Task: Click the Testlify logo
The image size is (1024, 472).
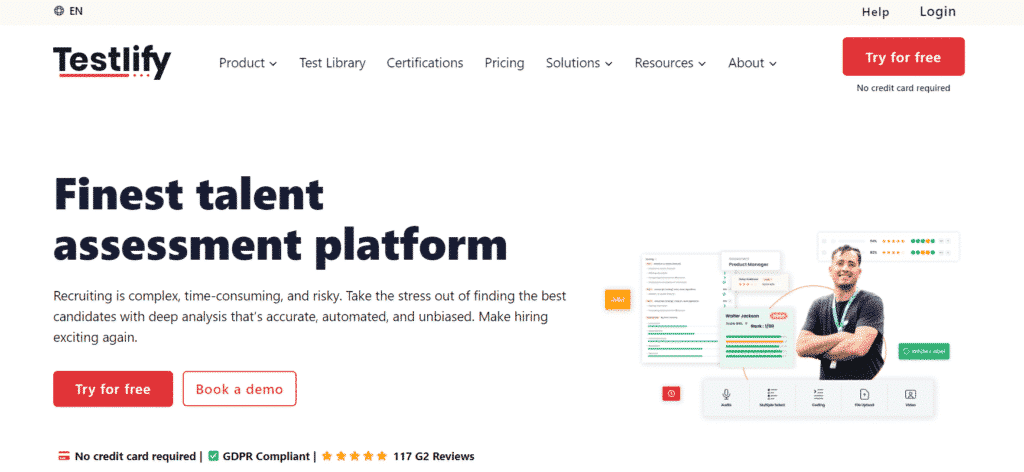Action: (112, 63)
